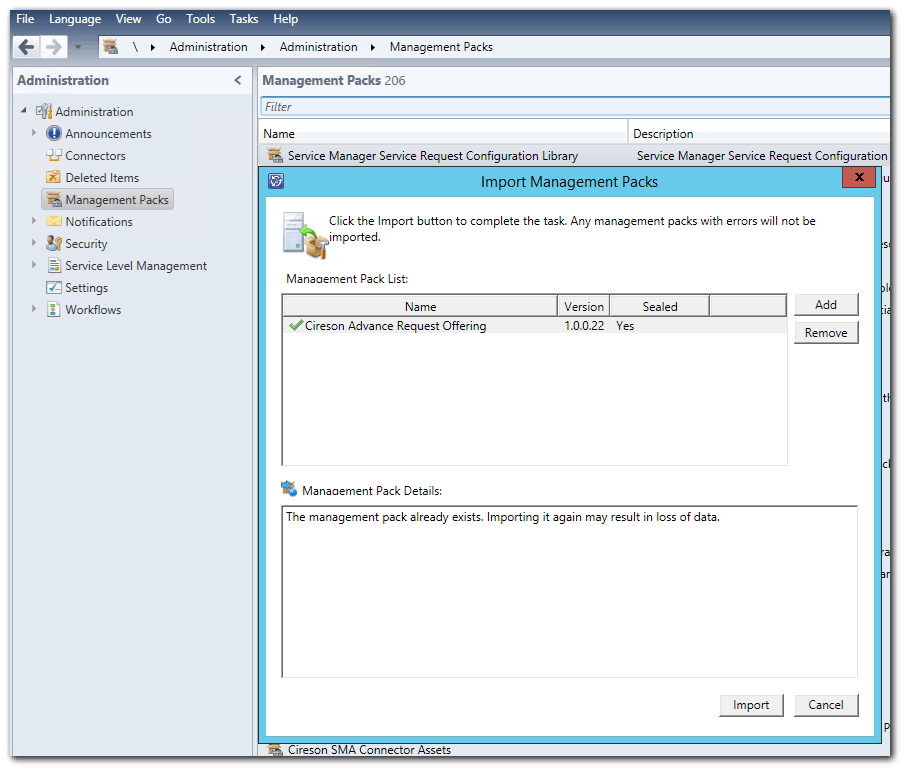908x774 pixels.
Task: Sort by the Version column header
Action: click(x=584, y=306)
